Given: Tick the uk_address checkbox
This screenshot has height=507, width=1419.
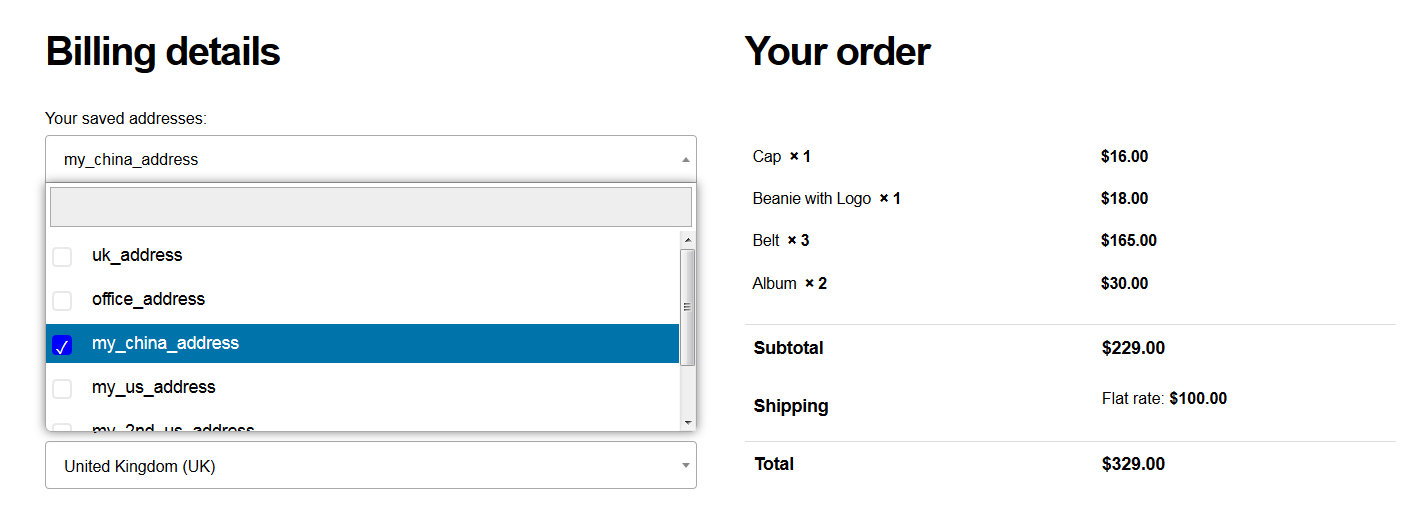Looking at the screenshot, I should click(x=62, y=256).
